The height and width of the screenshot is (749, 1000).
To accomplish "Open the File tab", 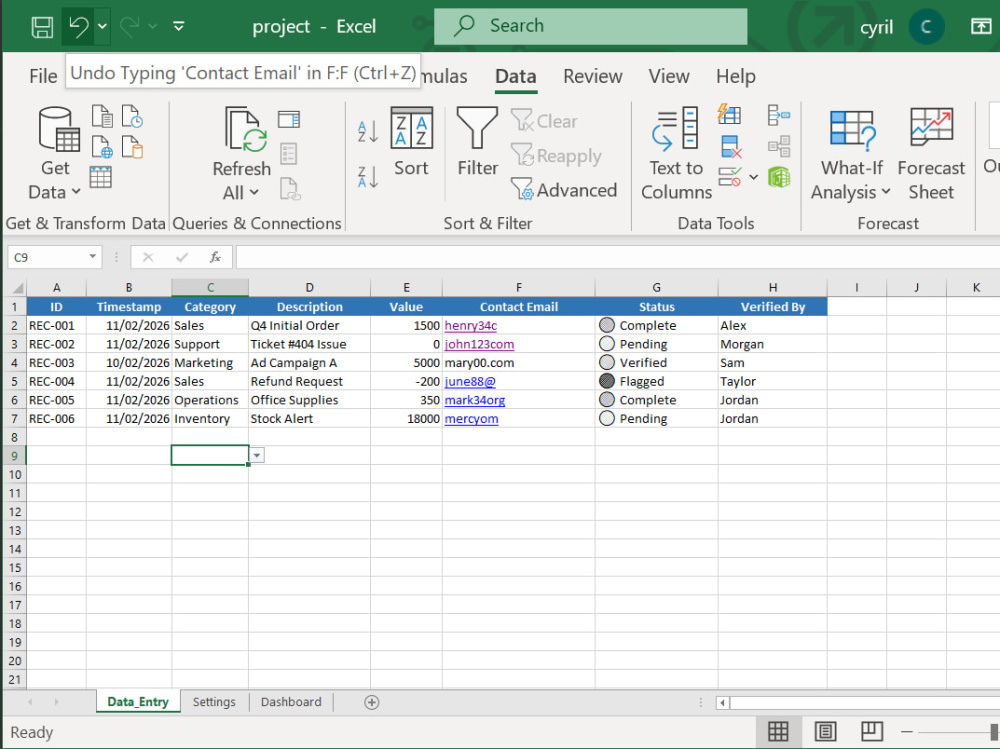I will pyautogui.click(x=43, y=77).
